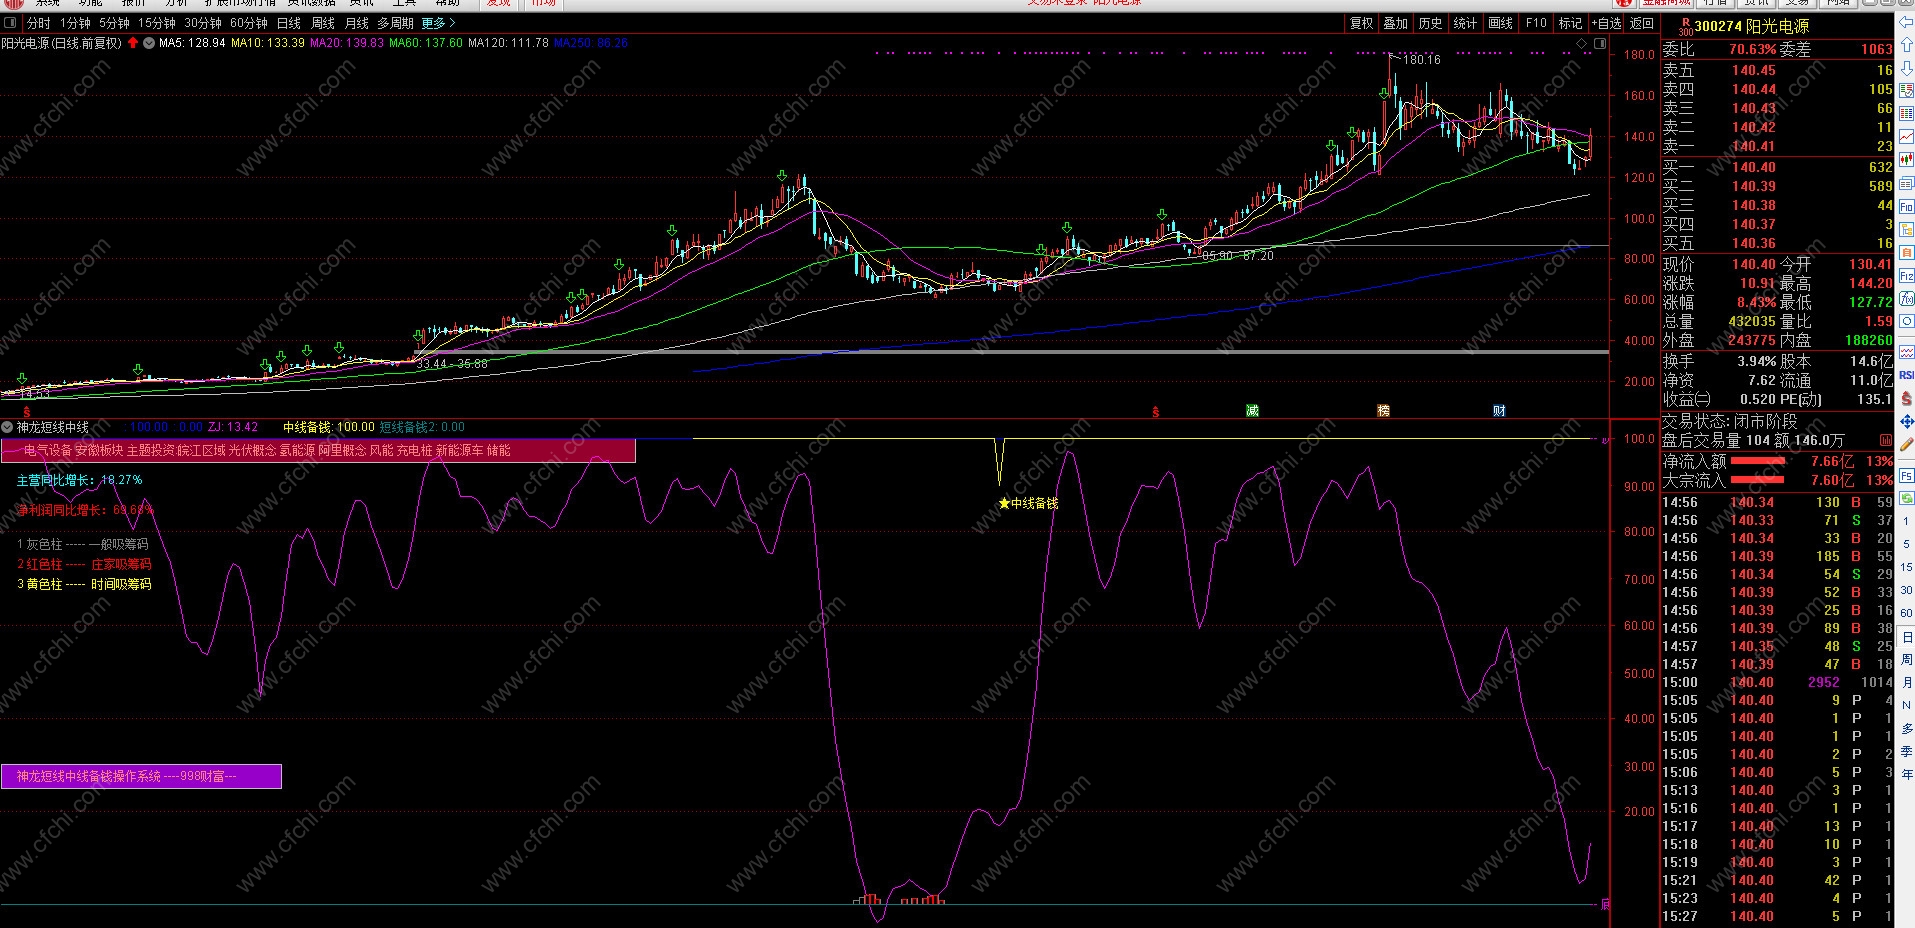Click the F10 icon in right sidebar
The image size is (1915, 928).
1906,206
